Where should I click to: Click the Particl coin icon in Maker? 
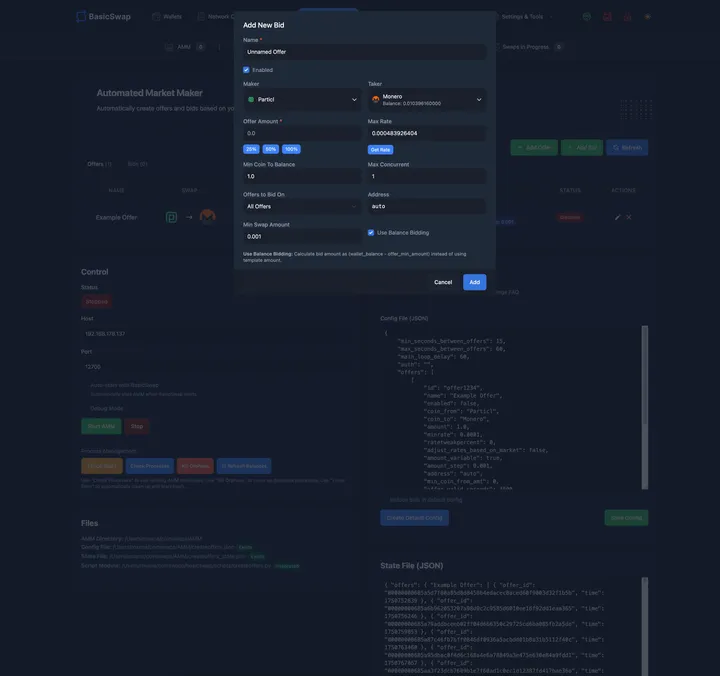point(251,99)
